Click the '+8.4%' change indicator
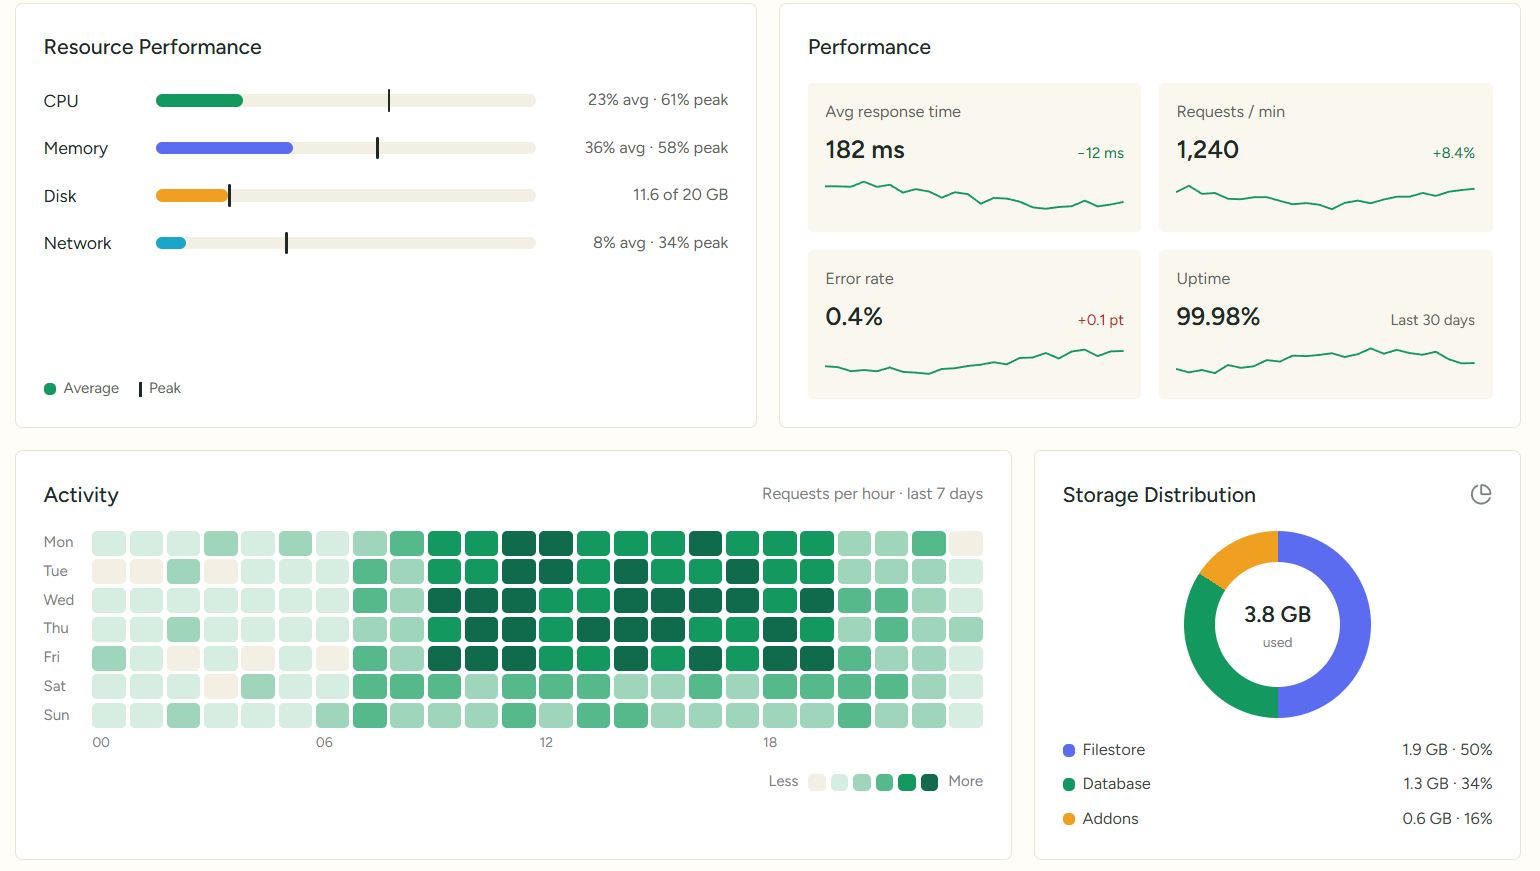The width and height of the screenshot is (1540, 871). 1453,153
